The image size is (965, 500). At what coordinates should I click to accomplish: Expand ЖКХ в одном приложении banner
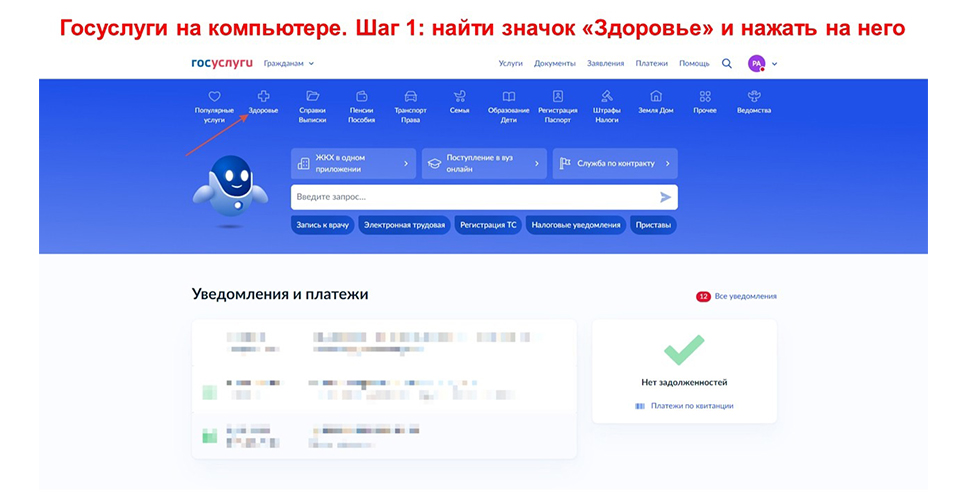pyautogui.click(x=353, y=163)
